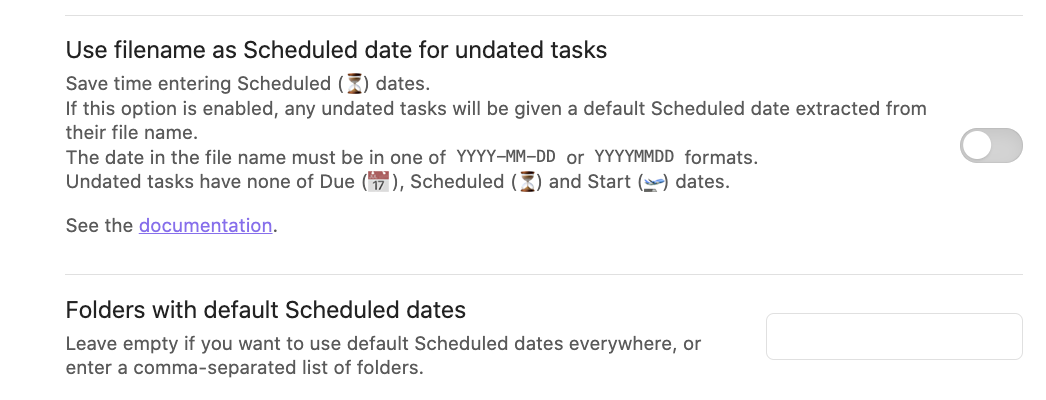
Task: Click the 'See the' text before documentation
Action: (x=99, y=225)
